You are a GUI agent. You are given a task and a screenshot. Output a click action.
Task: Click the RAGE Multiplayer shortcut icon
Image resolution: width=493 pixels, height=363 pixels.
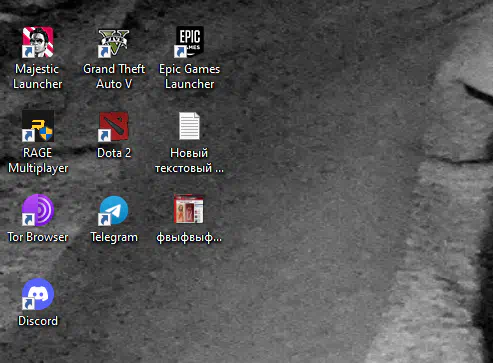[x=38, y=126]
